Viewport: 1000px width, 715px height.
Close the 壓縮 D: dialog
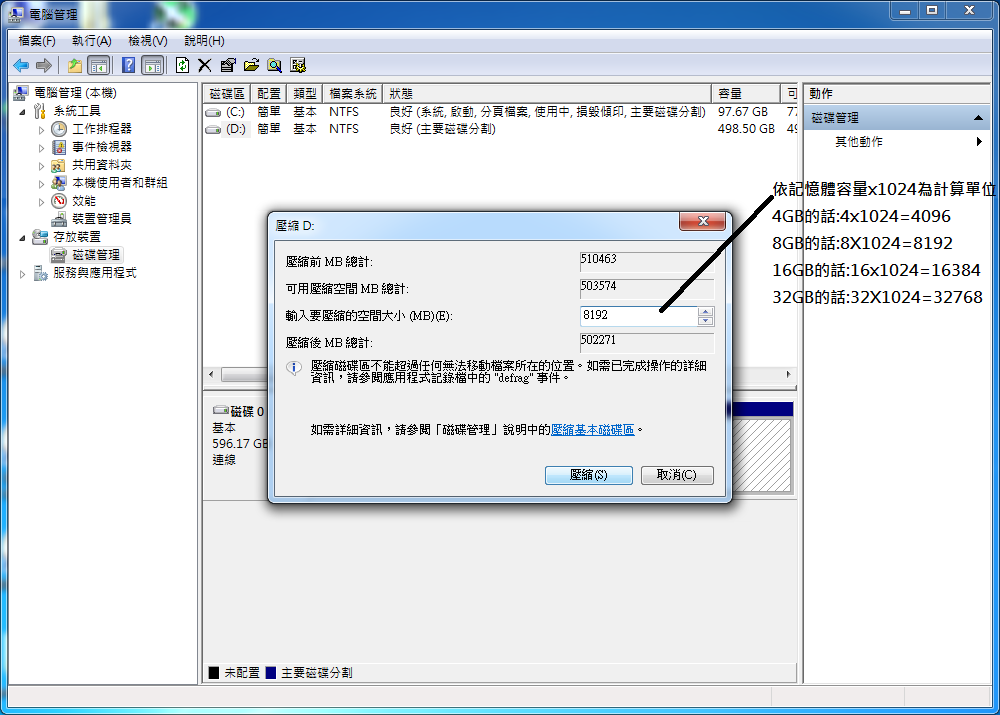coord(703,221)
